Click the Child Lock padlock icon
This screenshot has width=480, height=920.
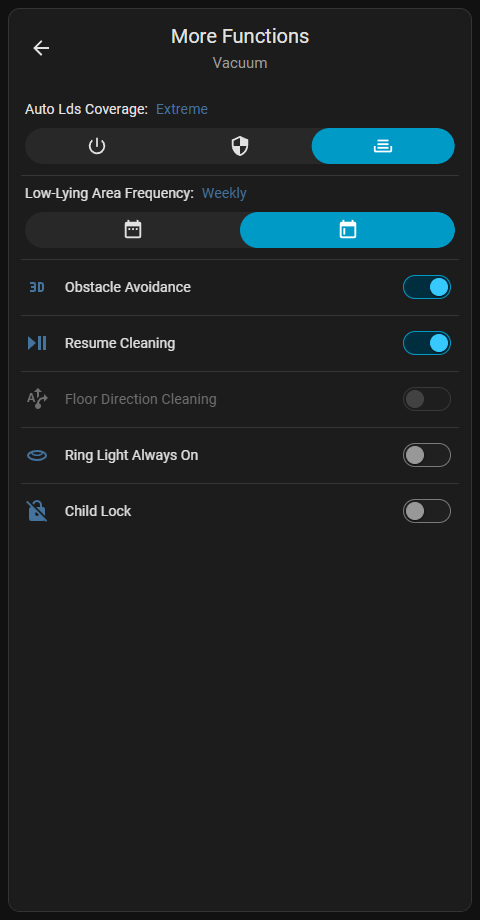[37, 511]
